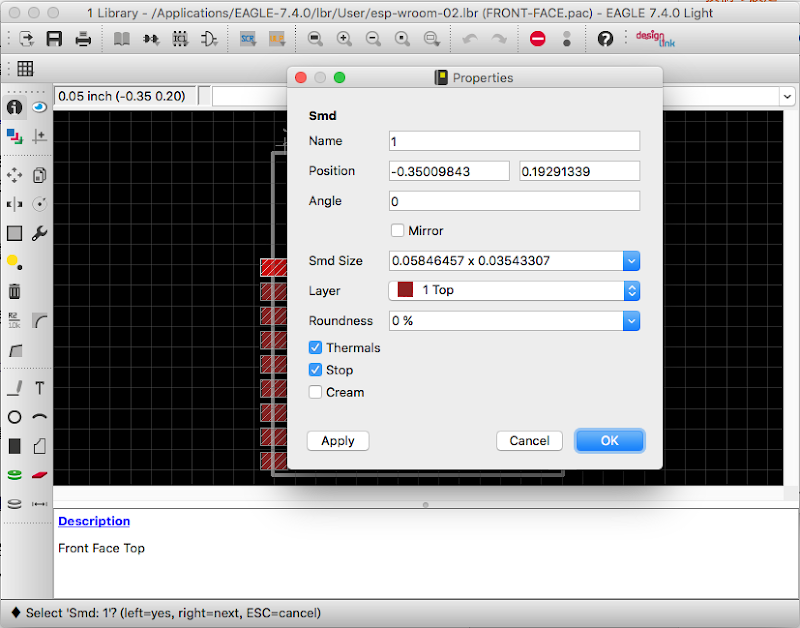Click the Go traffic-light icon
The image size is (800, 628).
point(567,39)
